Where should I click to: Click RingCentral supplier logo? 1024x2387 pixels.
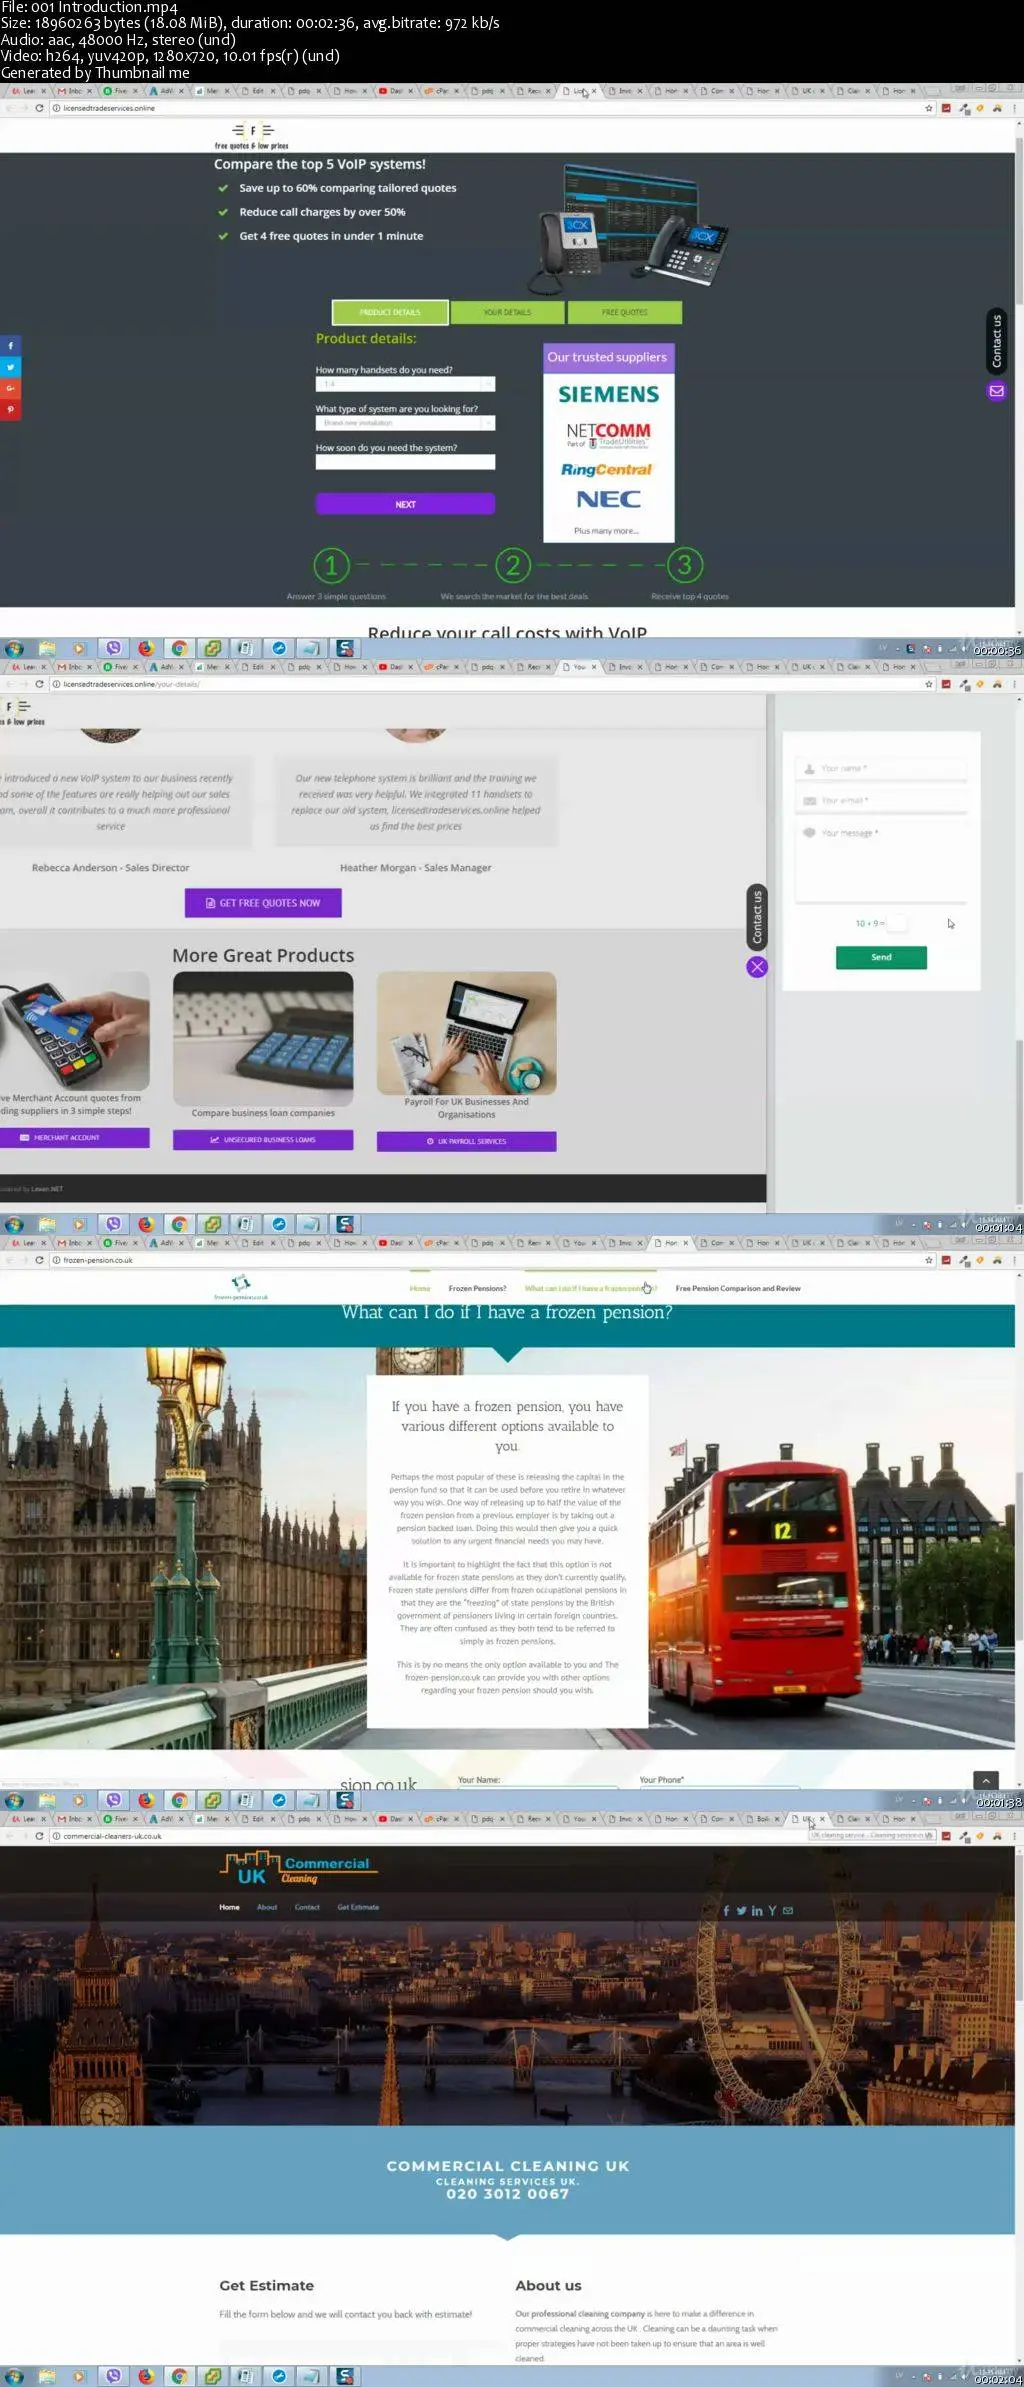(x=606, y=469)
